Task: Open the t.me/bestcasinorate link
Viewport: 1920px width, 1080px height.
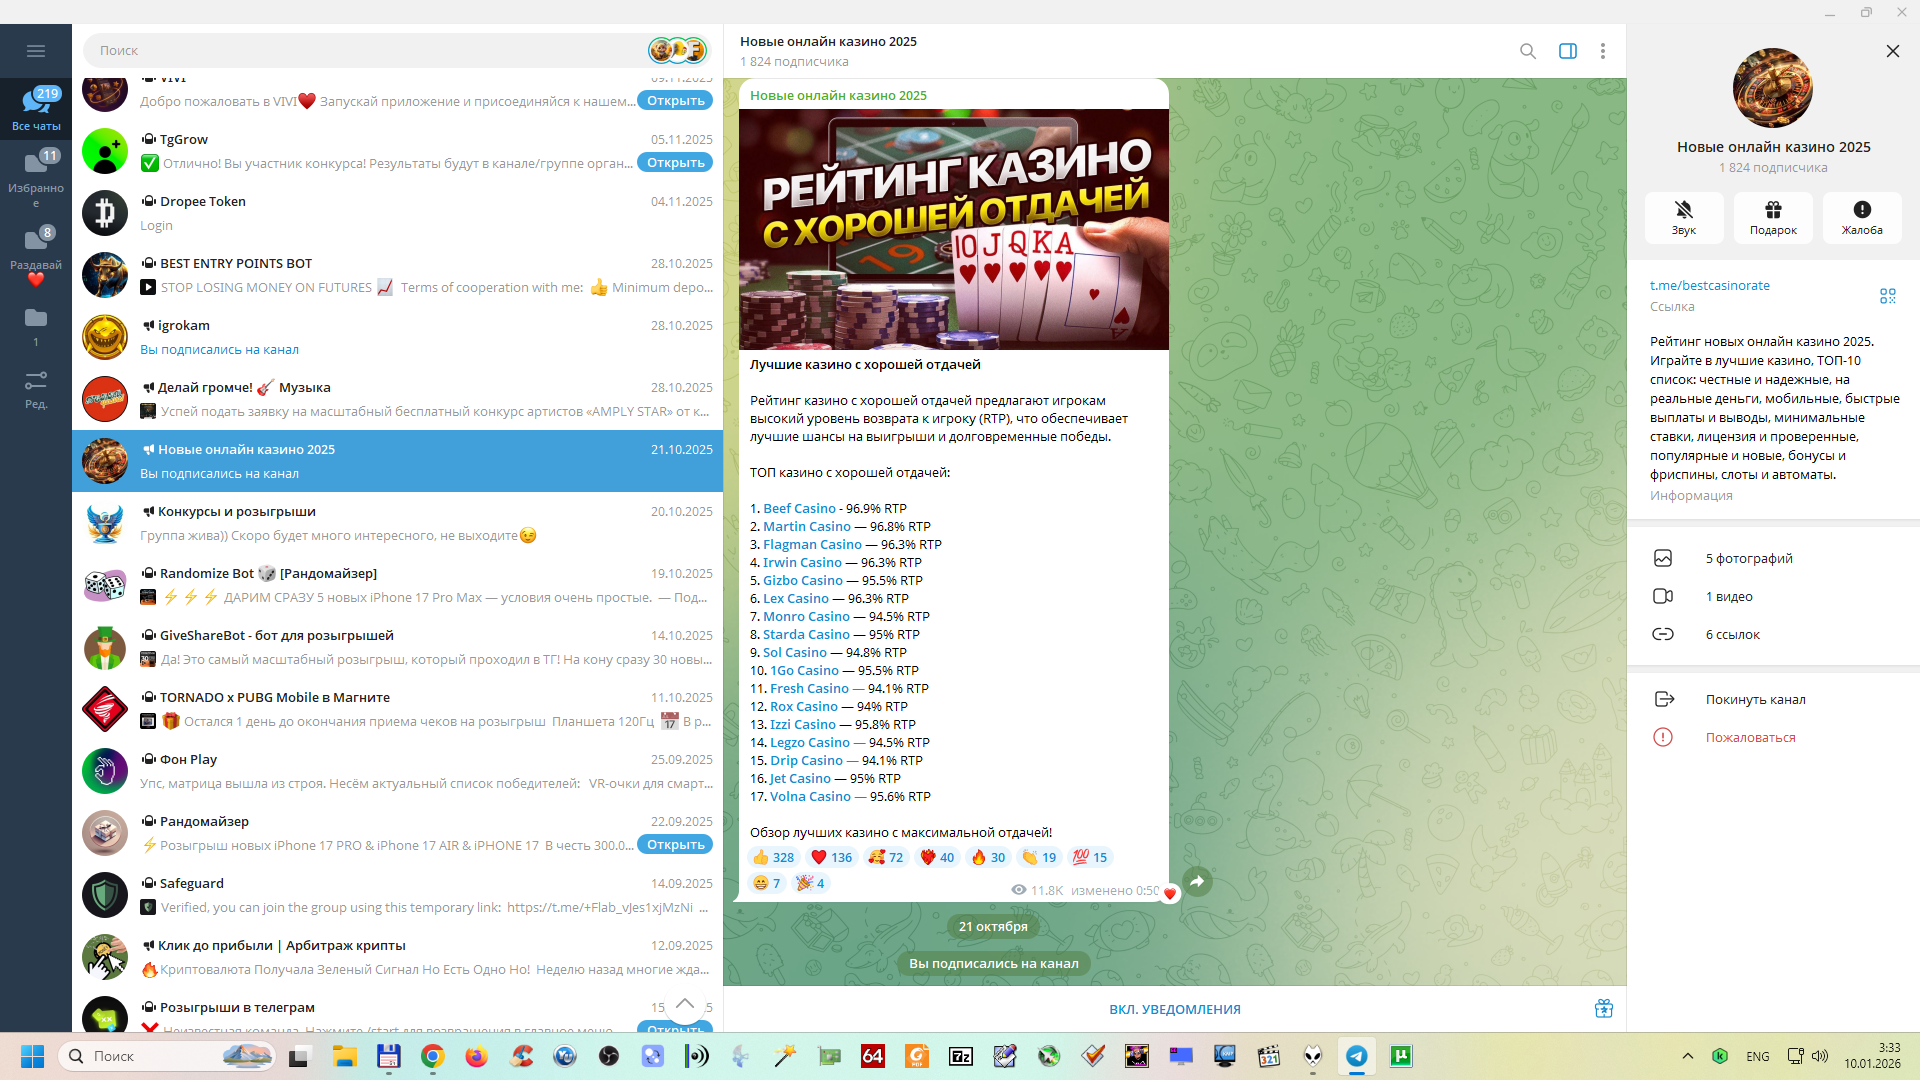Action: click(x=1709, y=286)
